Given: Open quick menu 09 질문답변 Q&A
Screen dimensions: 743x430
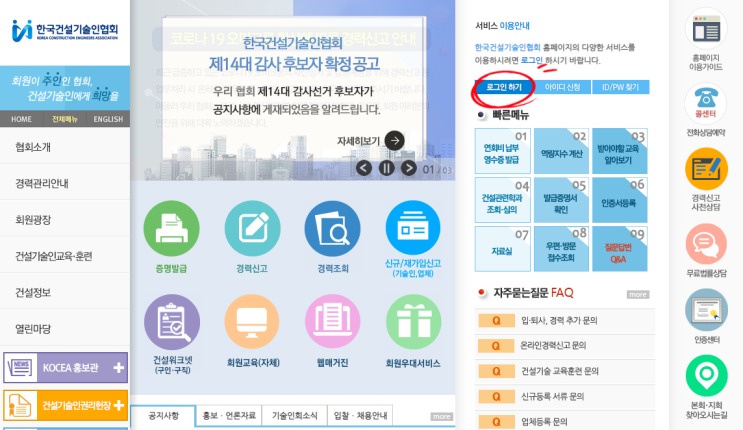Looking at the screenshot, I should click(x=620, y=249).
